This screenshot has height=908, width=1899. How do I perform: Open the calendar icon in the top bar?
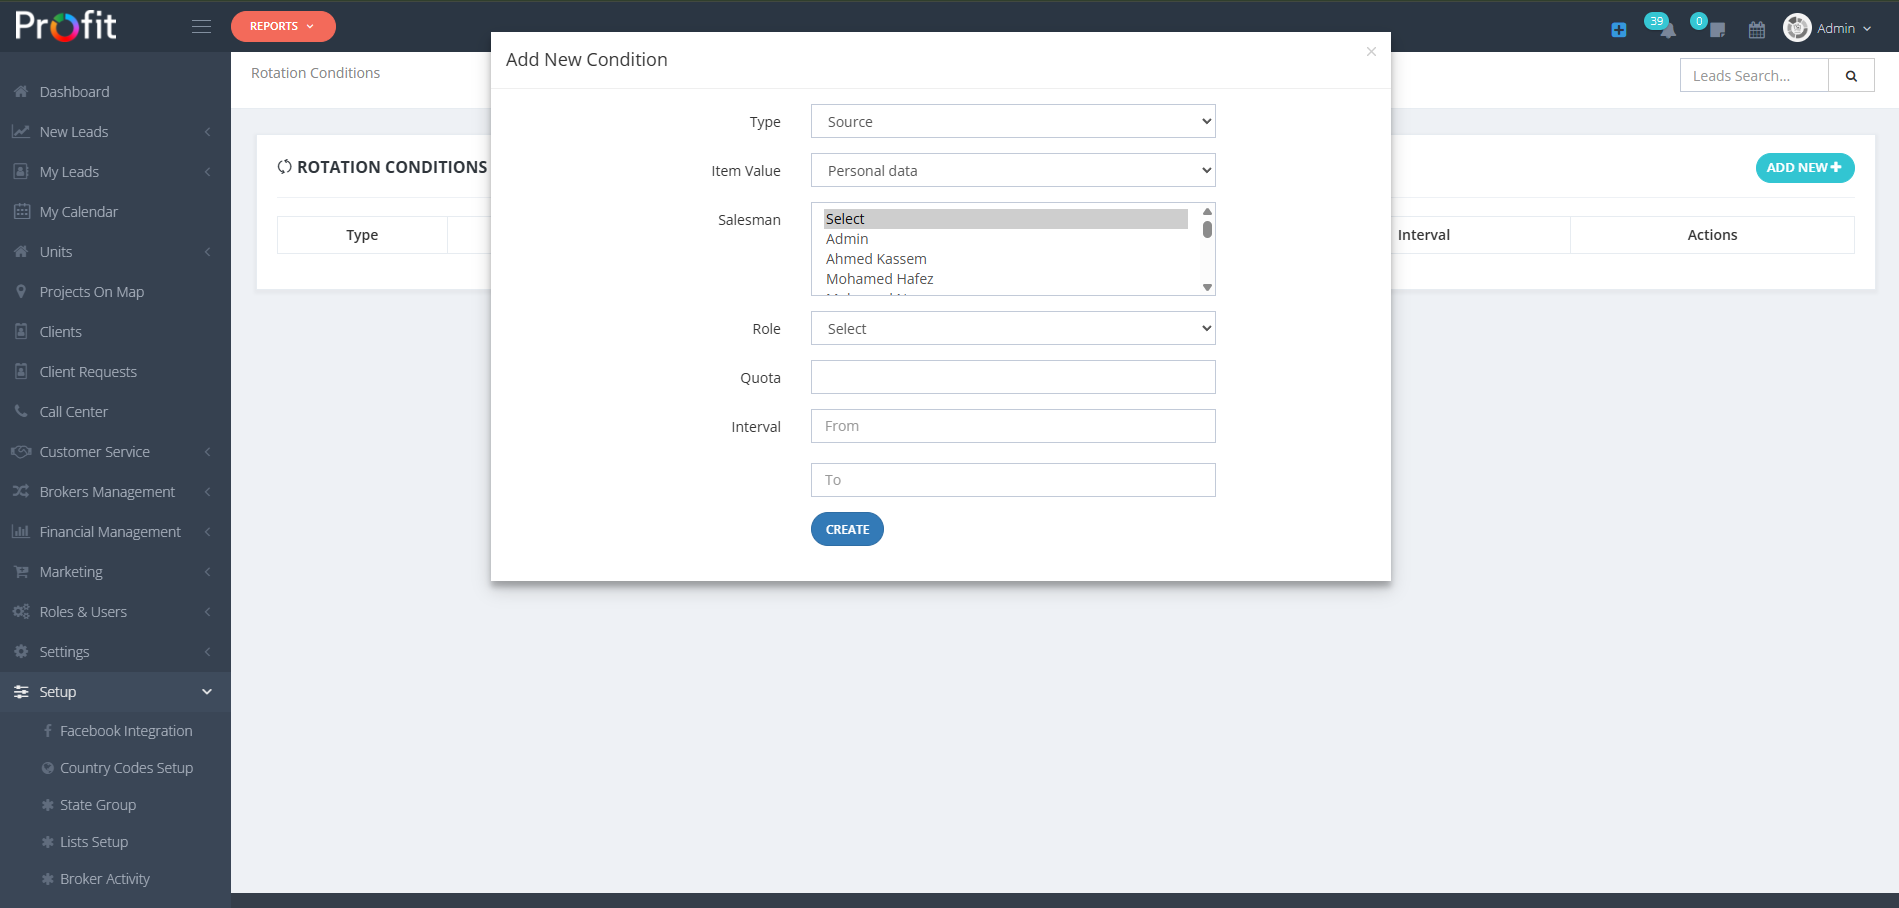pyautogui.click(x=1756, y=30)
